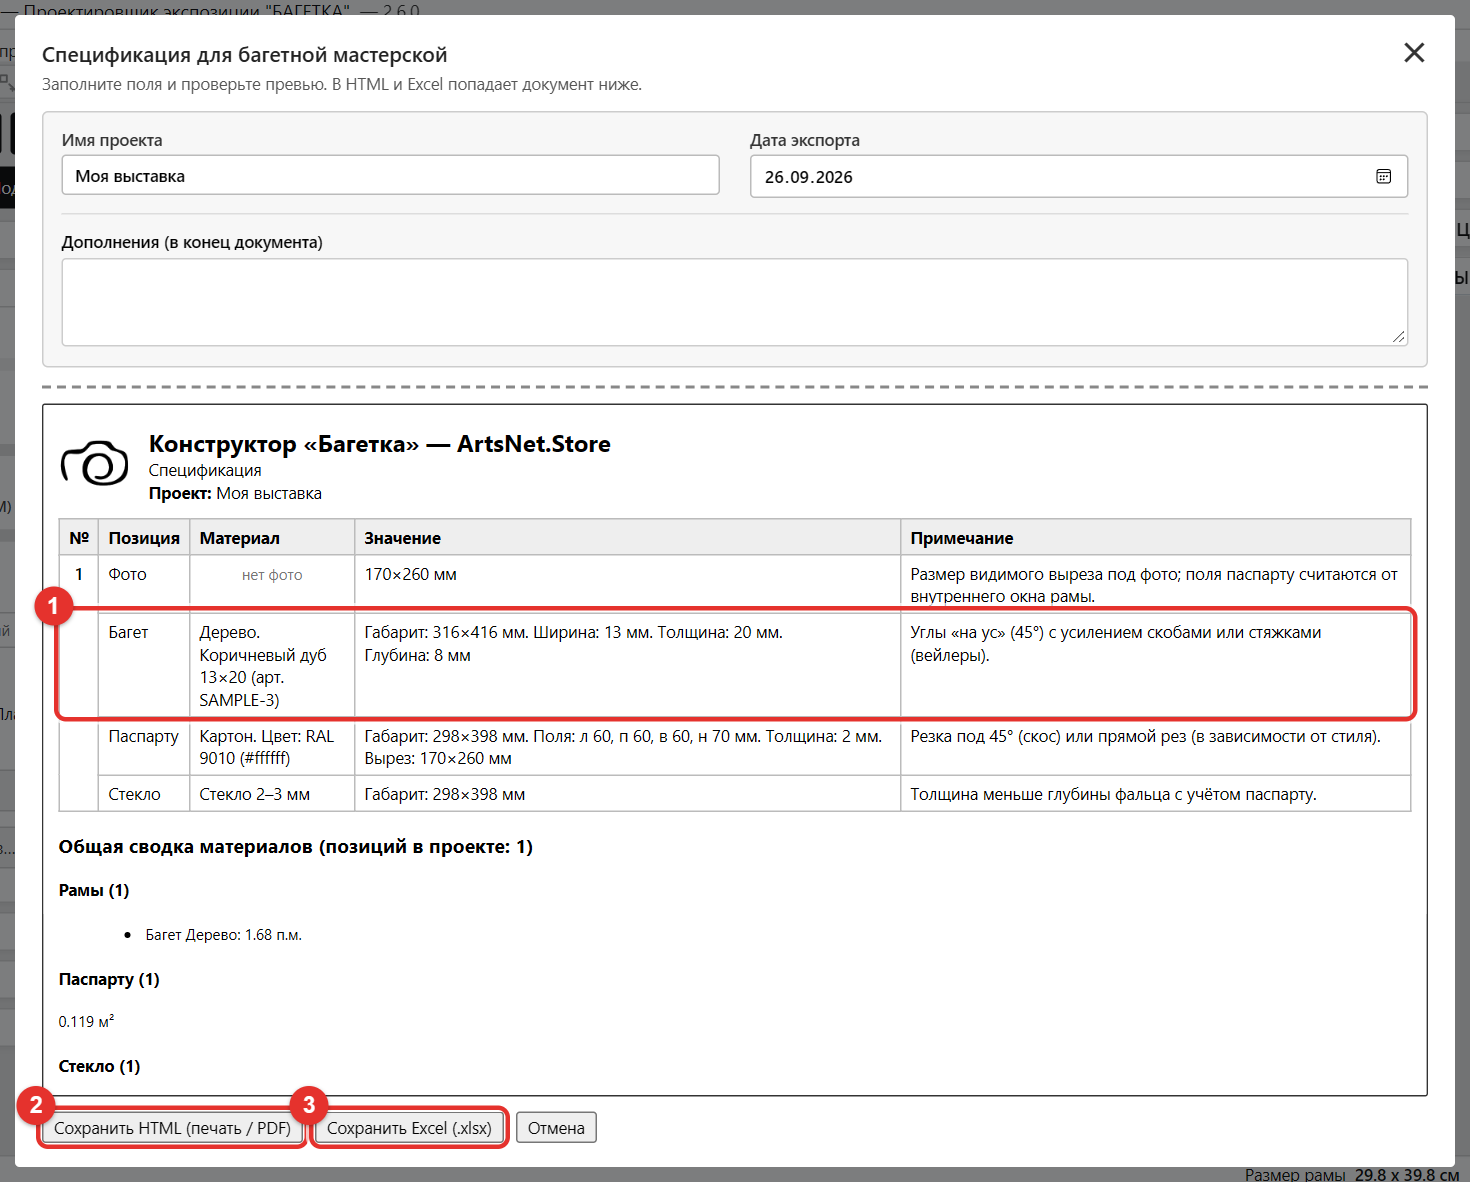Click the 'Багет' position cell

pos(144,664)
